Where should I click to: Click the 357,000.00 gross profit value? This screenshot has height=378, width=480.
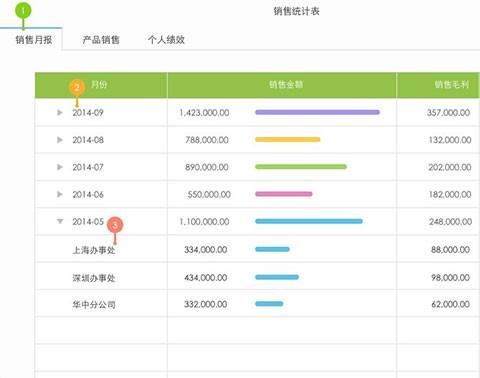tap(448, 113)
